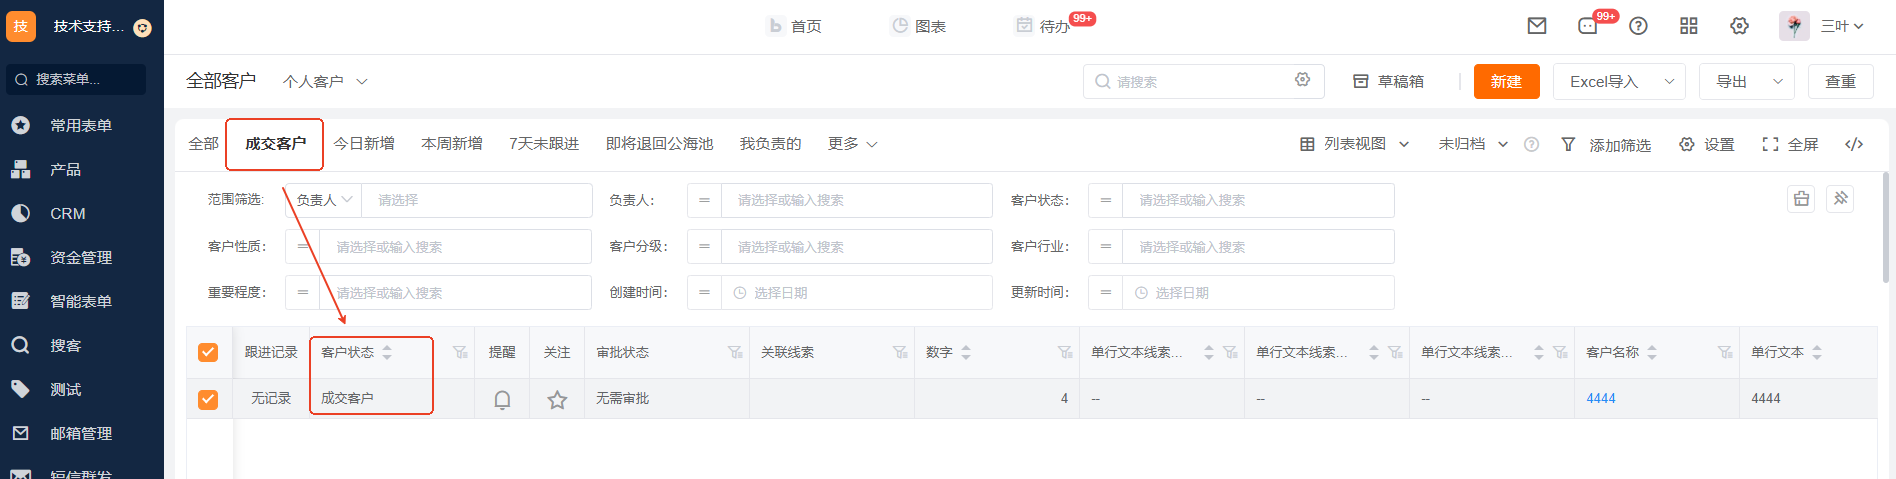The image size is (1896, 479).
Task: Click the pin icon beside filters
Action: (1840, 198)
